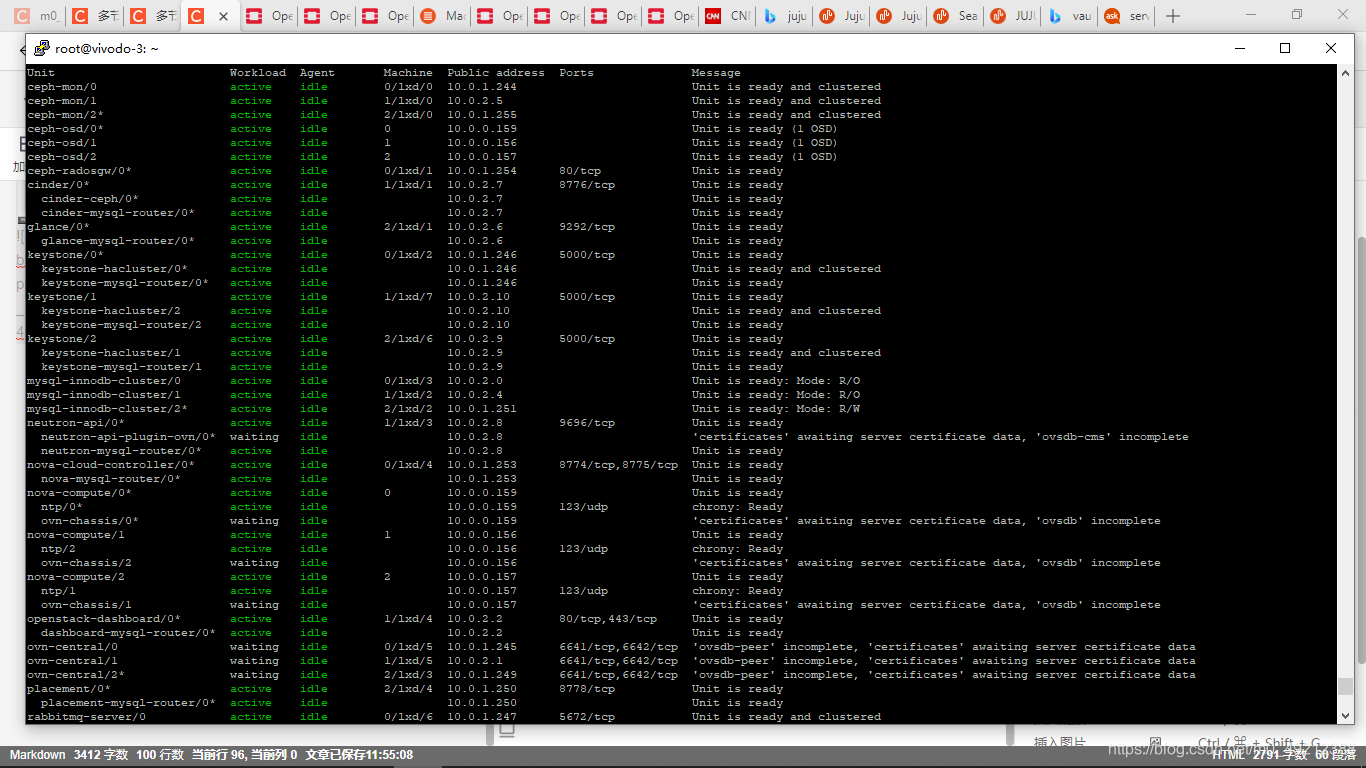Click the 'root@vivodo-3: ~' window title
Image resolution: width=1366 pixels, height=768 pixels.
click(107, 48)
